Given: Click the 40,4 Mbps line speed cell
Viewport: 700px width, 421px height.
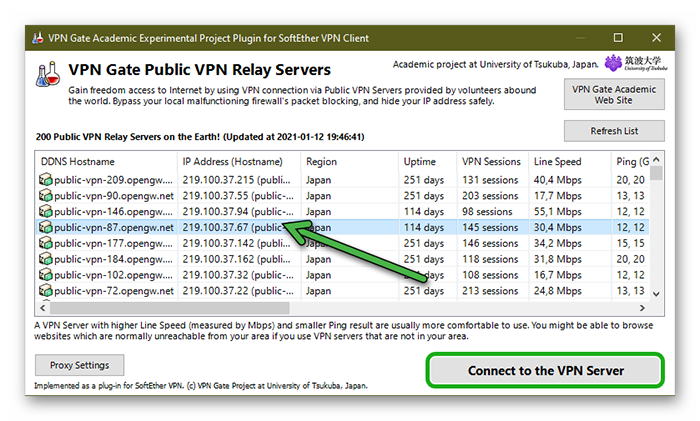Looking at the screenshot, I should coord(558,179).
